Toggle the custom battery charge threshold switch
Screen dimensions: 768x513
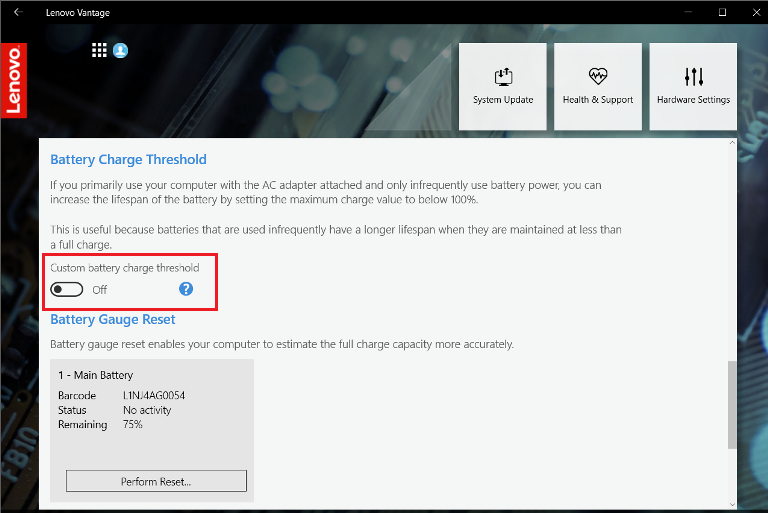coord(67,290)
